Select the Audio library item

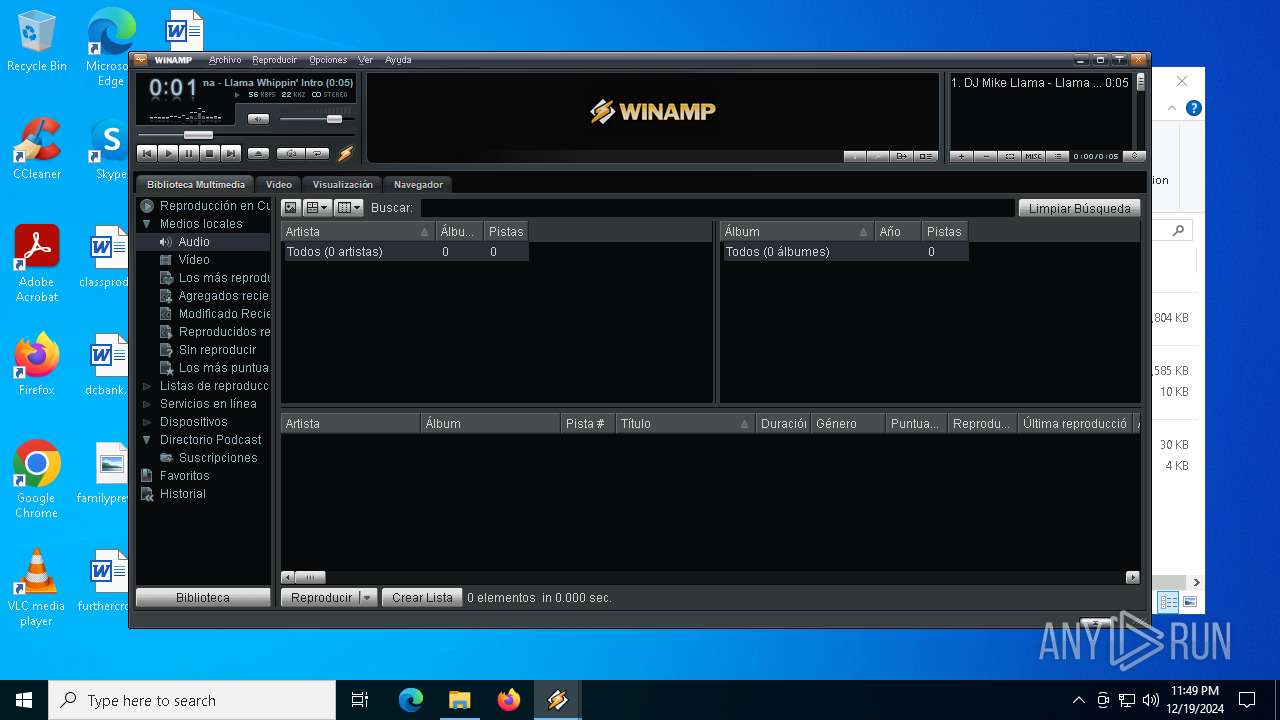click(x=205, y=242)
